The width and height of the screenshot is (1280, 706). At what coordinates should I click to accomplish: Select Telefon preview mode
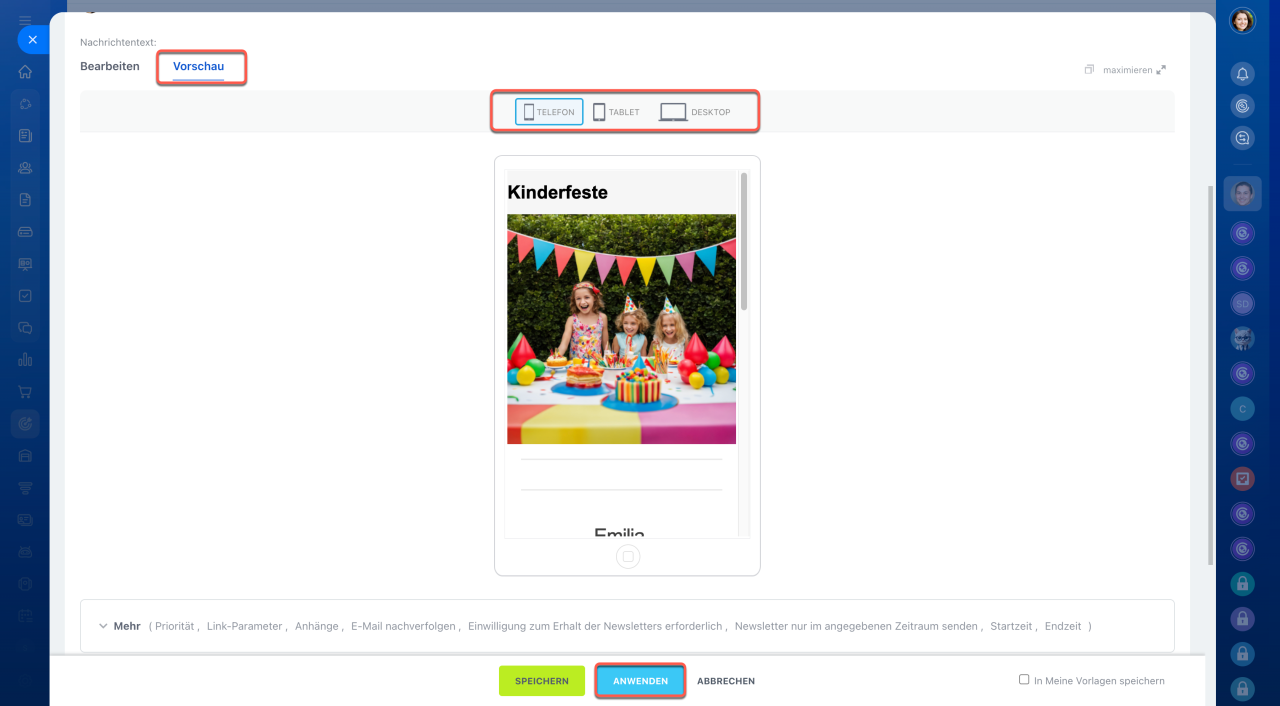549,112
